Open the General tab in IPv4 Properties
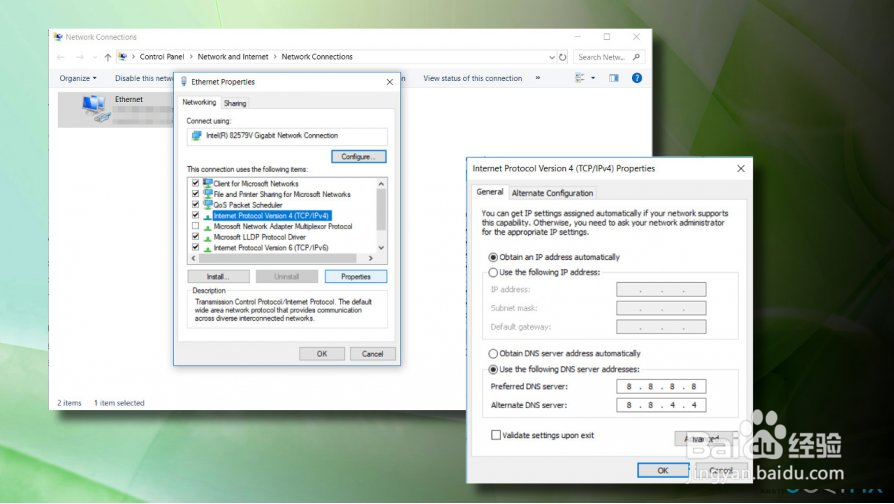Image resolution: width=894 pixels, height=504 pixels. click(490, 192)
